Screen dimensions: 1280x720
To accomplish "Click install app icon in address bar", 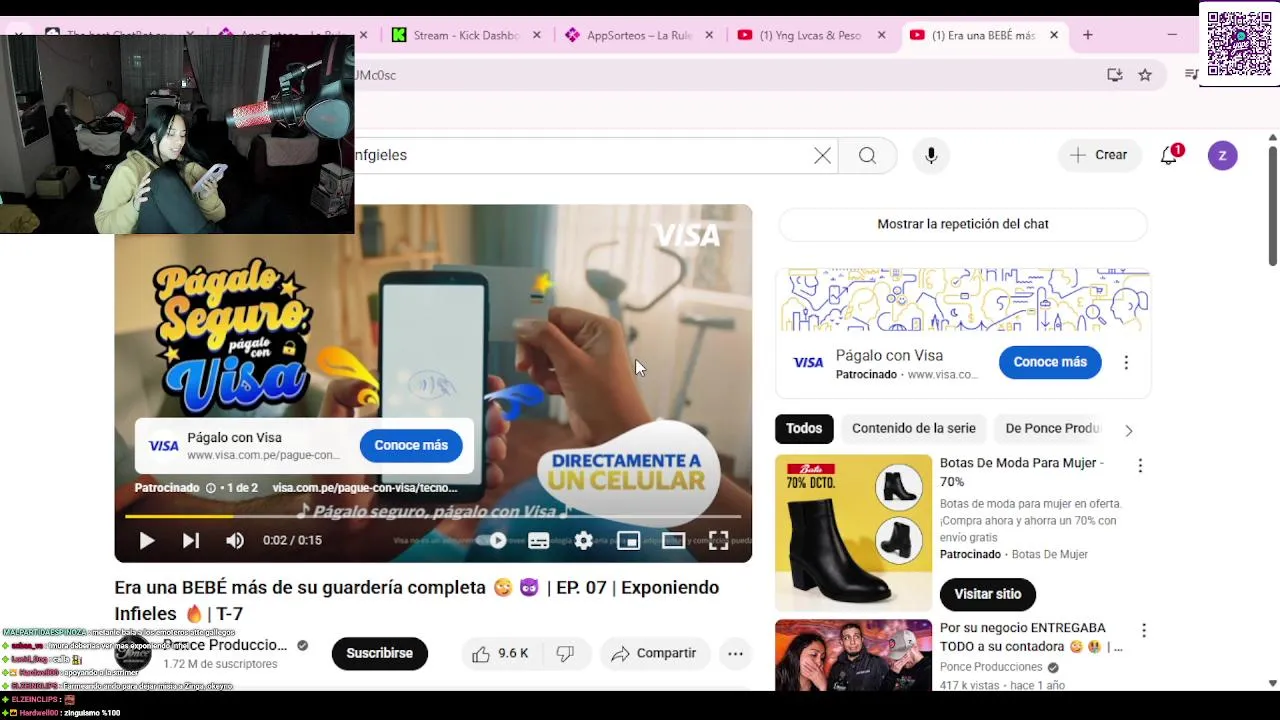I will pos(1115,75).
